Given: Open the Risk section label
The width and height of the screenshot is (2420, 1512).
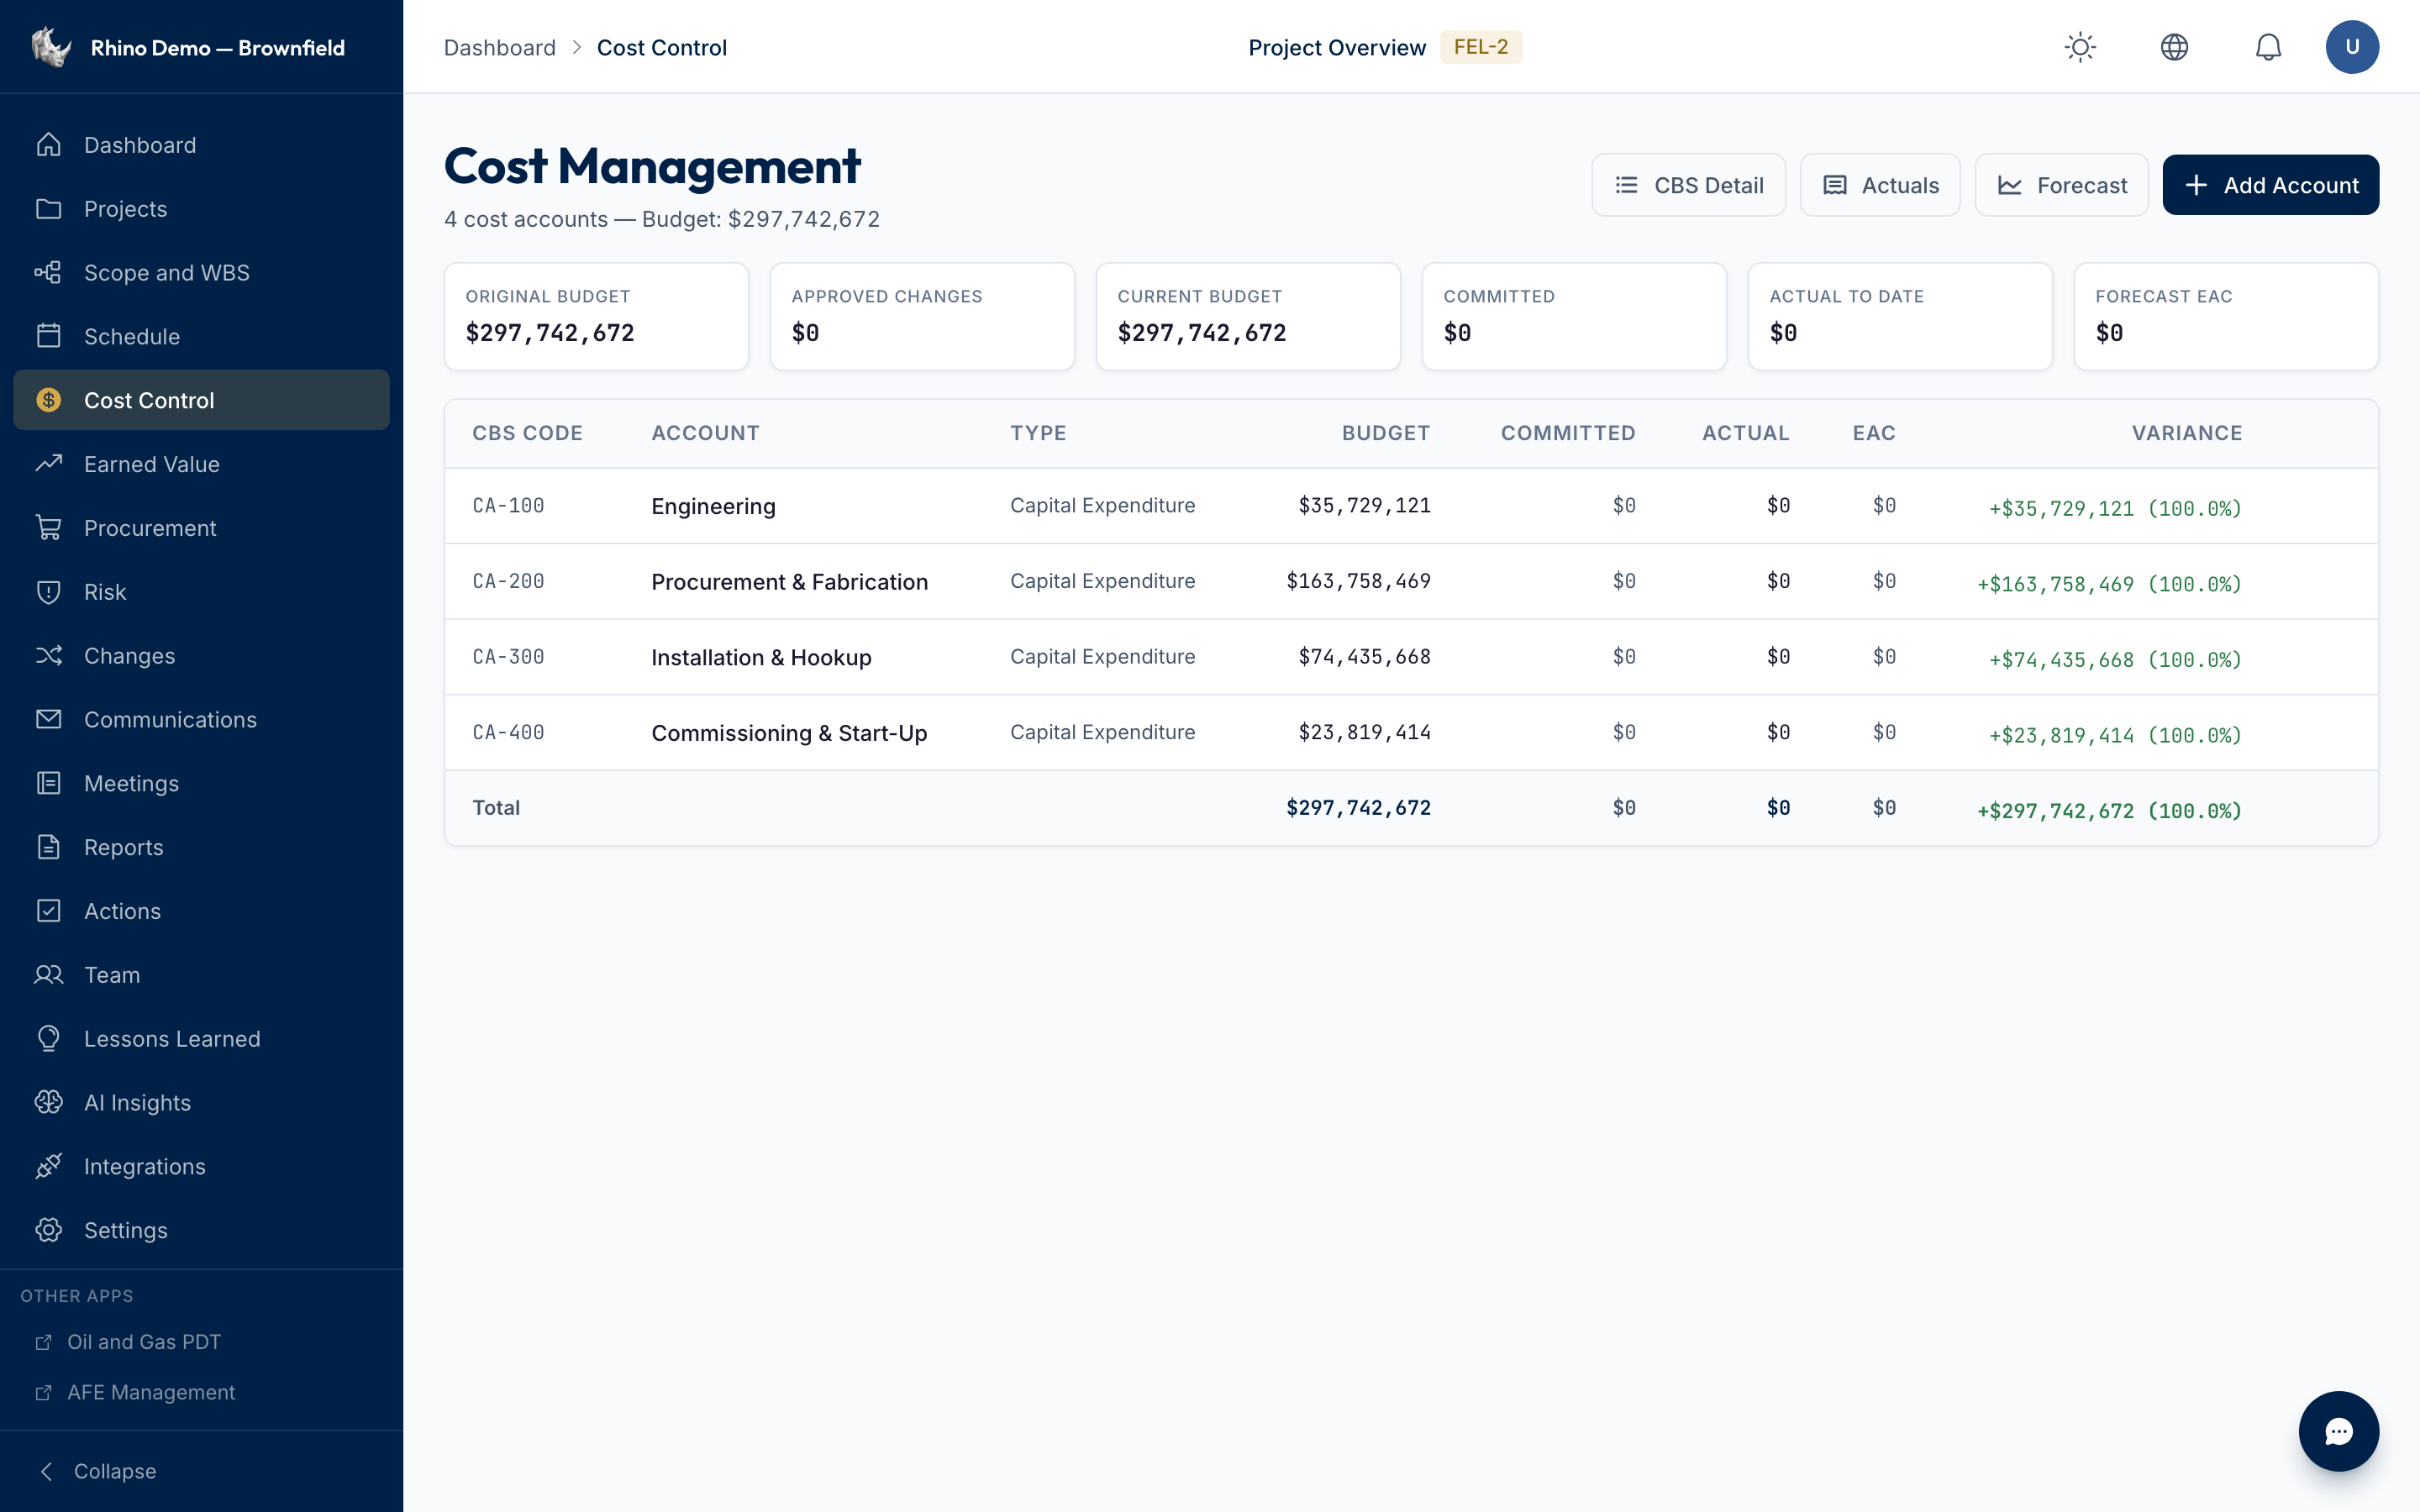Looking at the screenshot, I should click(105, 592).
